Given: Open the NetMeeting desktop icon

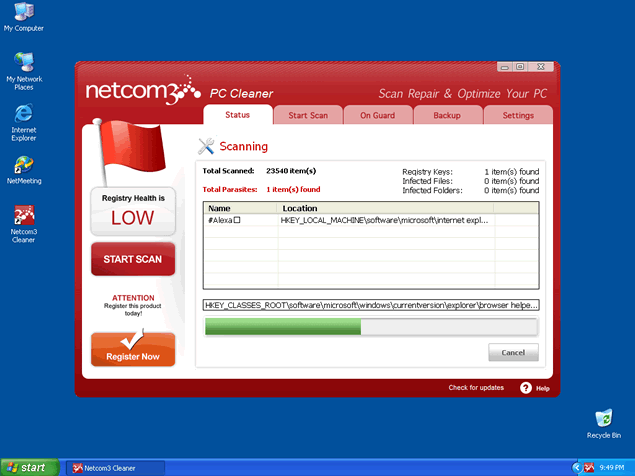Looking at the screenshot, I should coord(23,164).
